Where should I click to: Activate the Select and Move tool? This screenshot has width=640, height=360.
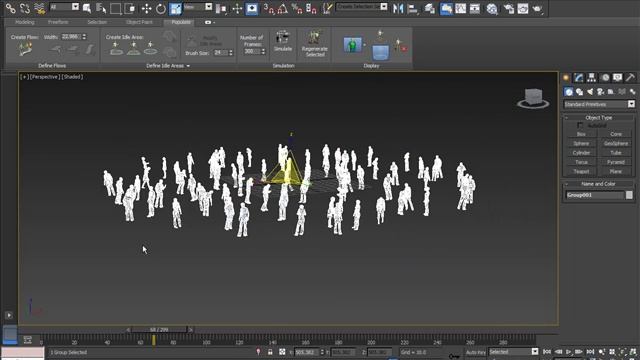tap(147, 8)
